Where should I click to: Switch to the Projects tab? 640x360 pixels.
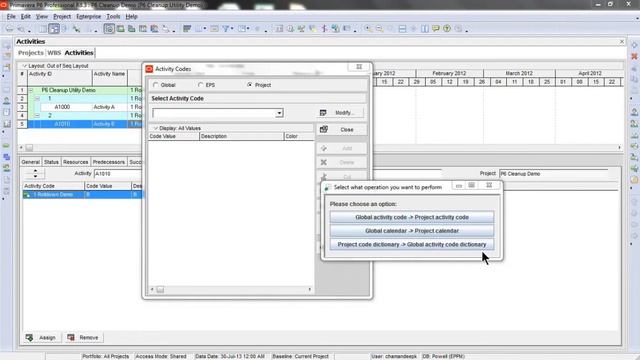pos(31,53)
